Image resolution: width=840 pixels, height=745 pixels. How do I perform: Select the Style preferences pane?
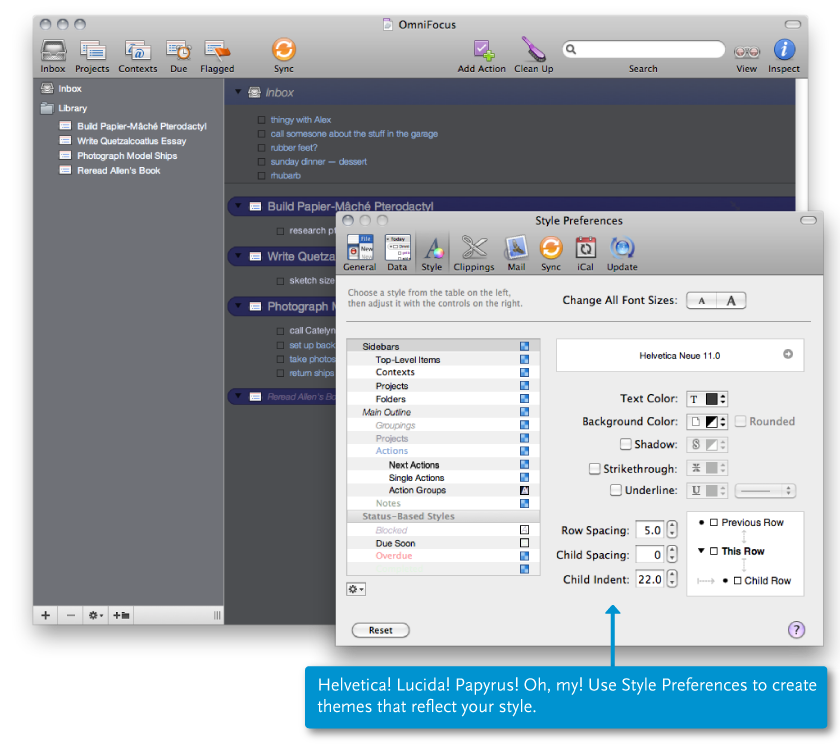(432, 253)
